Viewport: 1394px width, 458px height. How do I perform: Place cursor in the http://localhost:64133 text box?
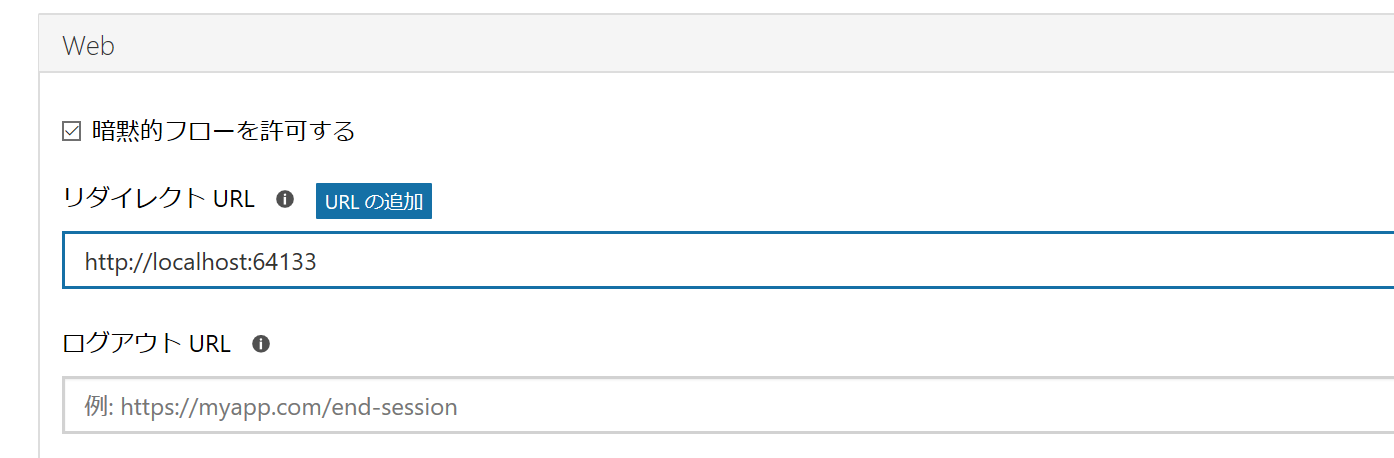(728, 261)
